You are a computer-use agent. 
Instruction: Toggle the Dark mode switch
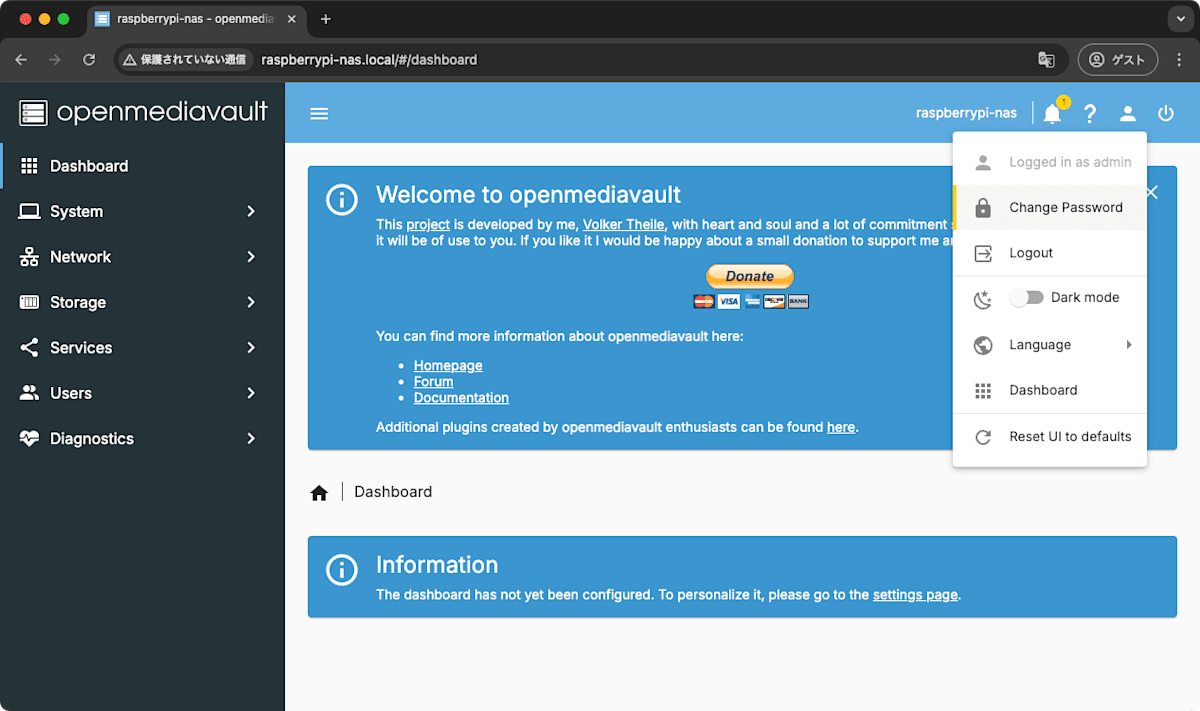[1026, 298]
